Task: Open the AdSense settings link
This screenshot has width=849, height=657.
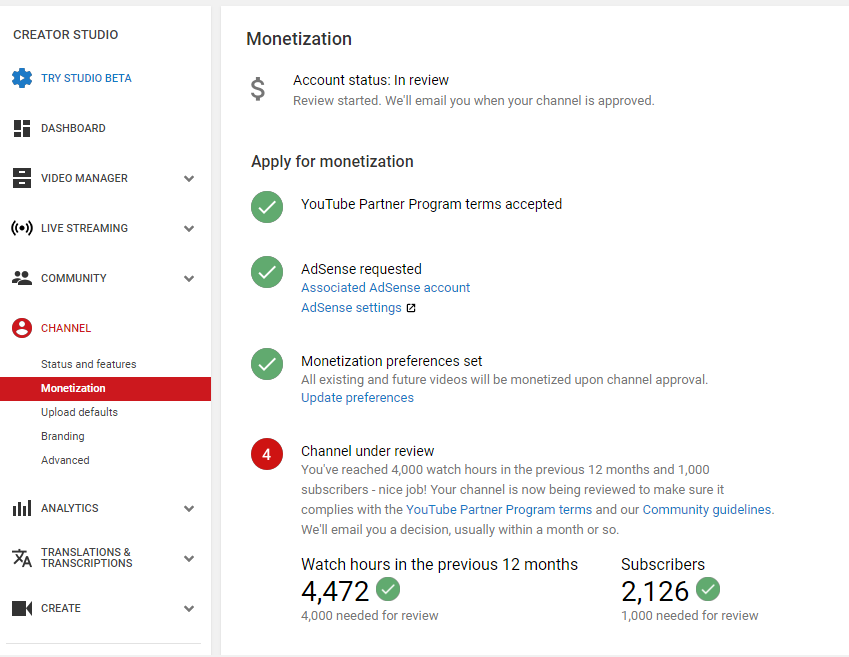Action: (351, 308)
